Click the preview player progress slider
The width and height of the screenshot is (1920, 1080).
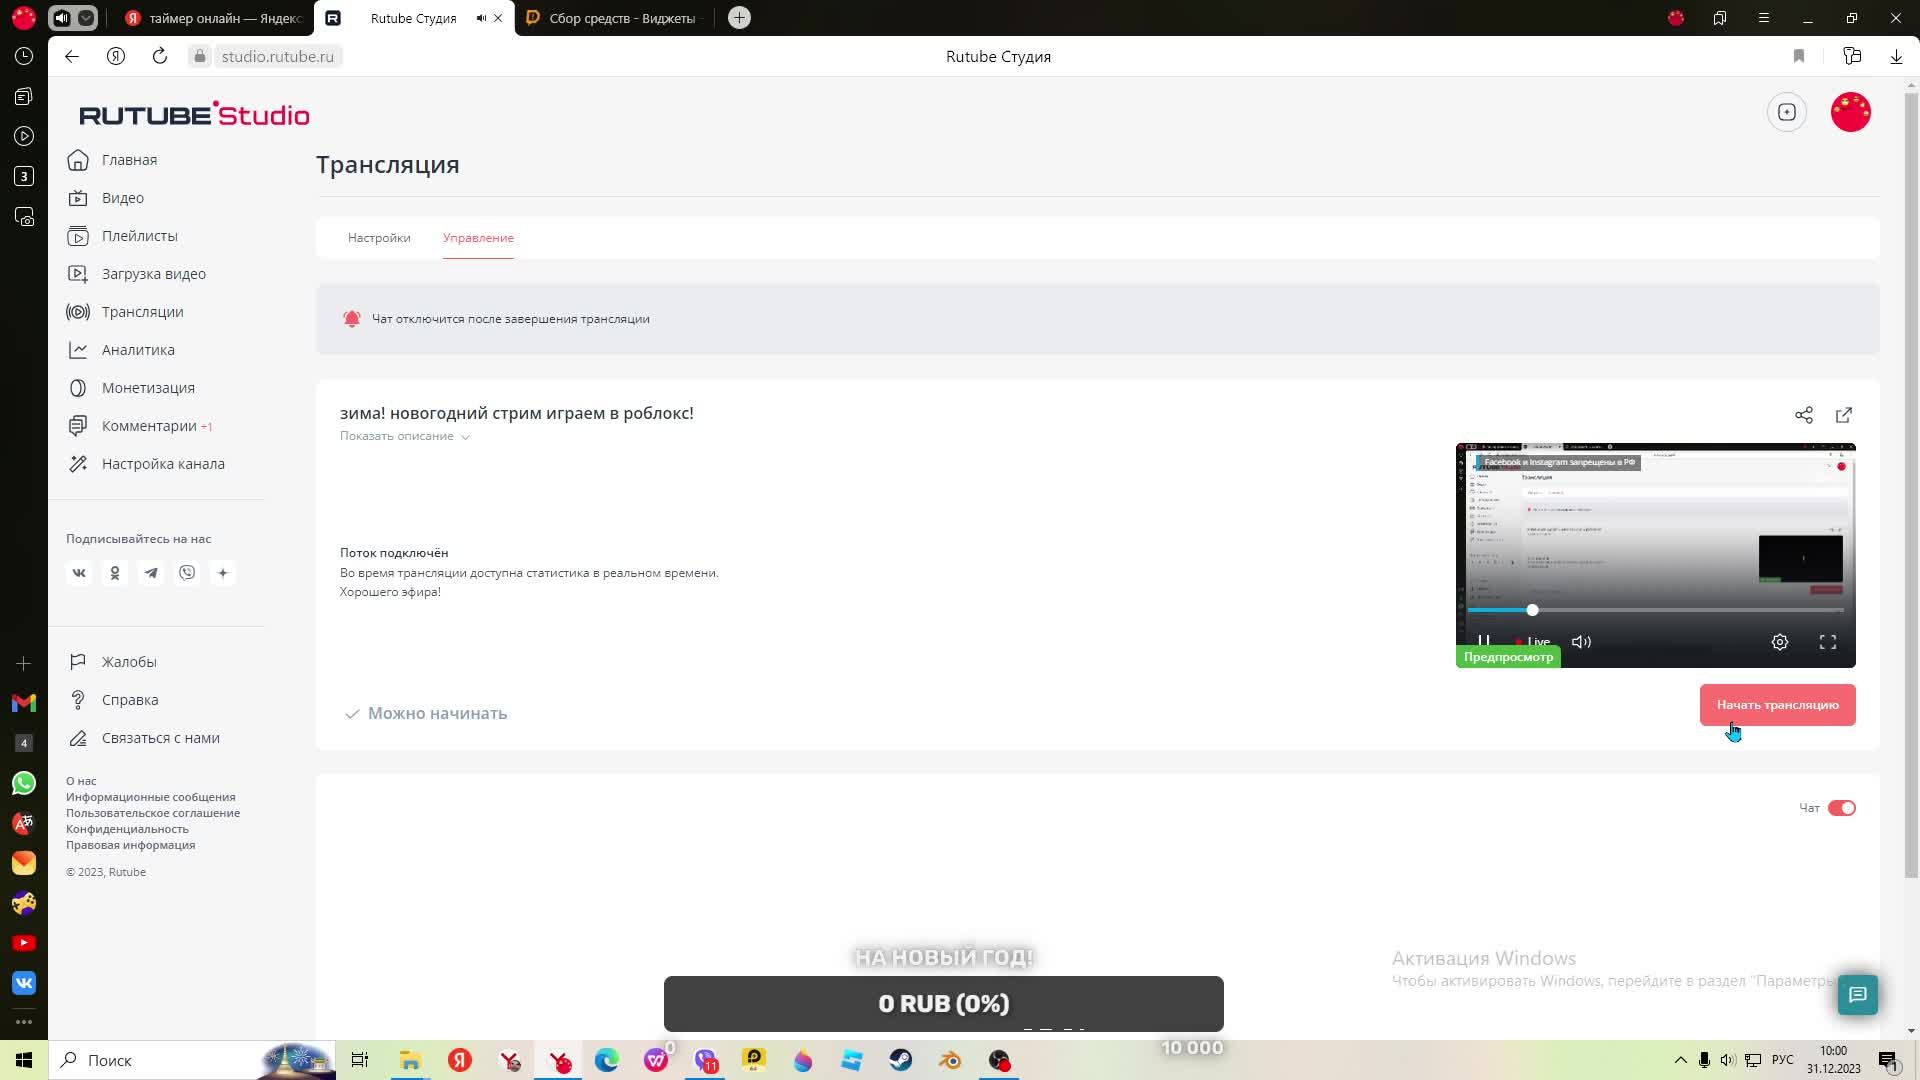coord(1532,610)
